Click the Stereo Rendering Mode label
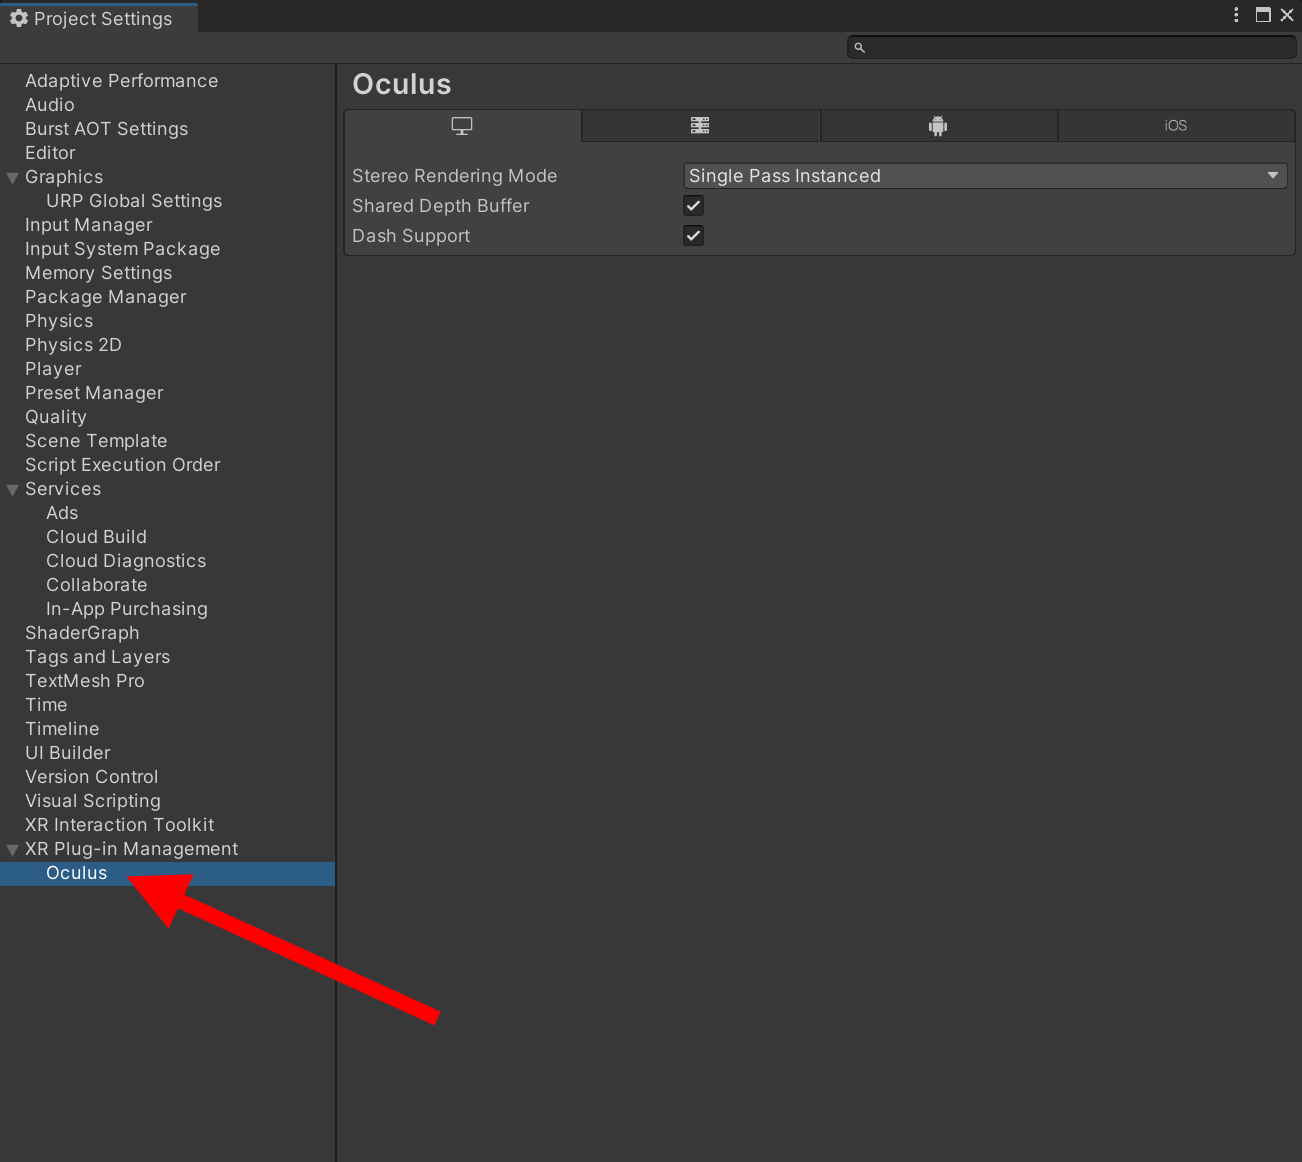This screenshot has height=1162, width=1302. coord(454,176)
